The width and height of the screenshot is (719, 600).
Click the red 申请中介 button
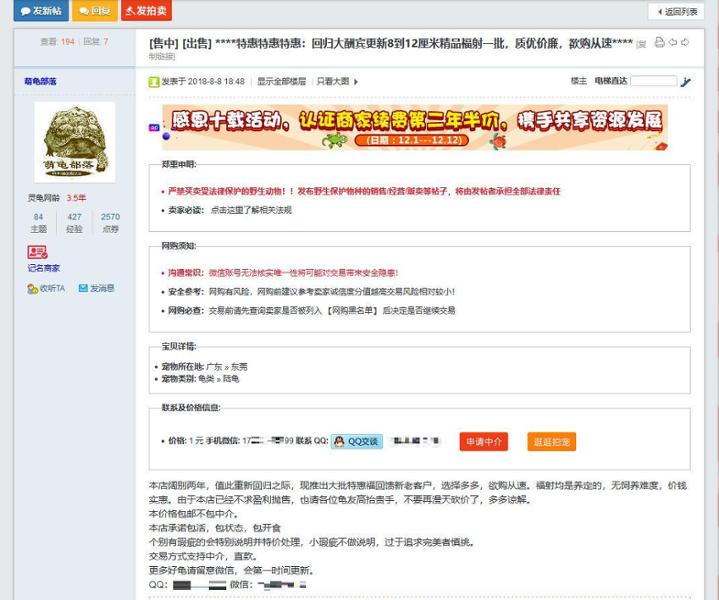click(x=483, y=441)
